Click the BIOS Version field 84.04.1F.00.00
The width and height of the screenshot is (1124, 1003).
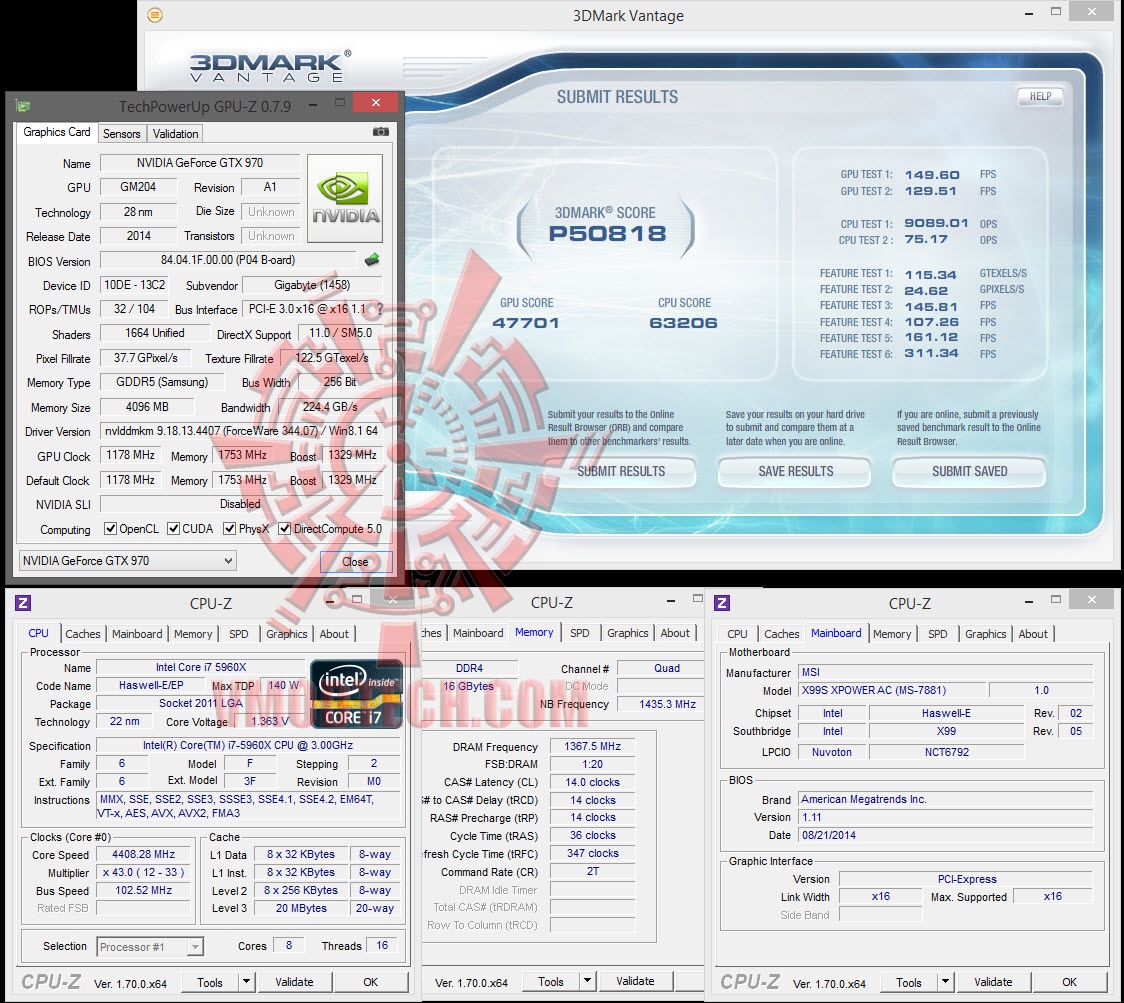pyautogui.click(x=228, y=260)
